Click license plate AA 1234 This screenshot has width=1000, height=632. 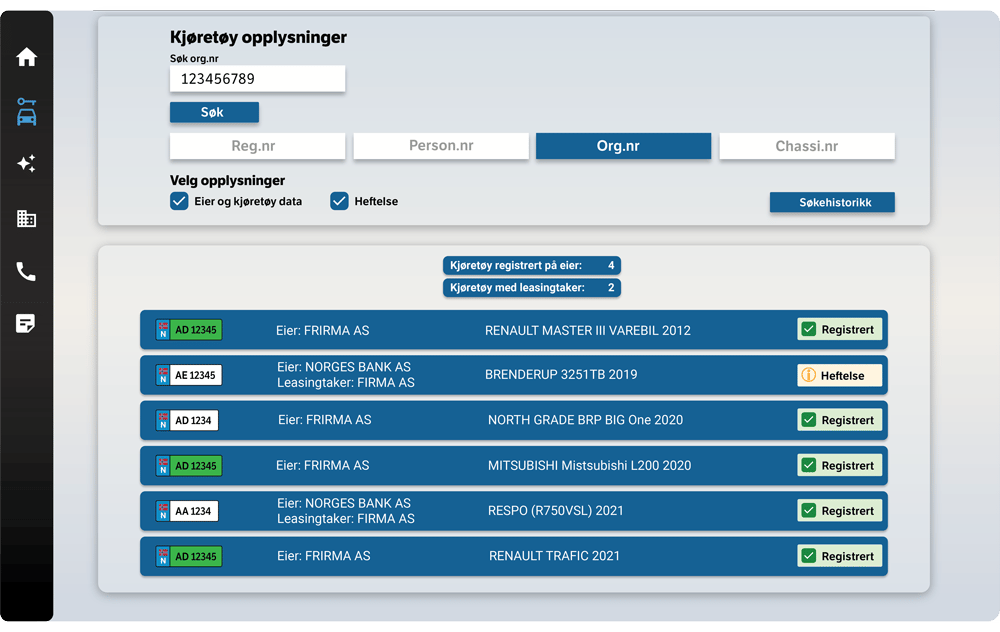click(187, 511)
